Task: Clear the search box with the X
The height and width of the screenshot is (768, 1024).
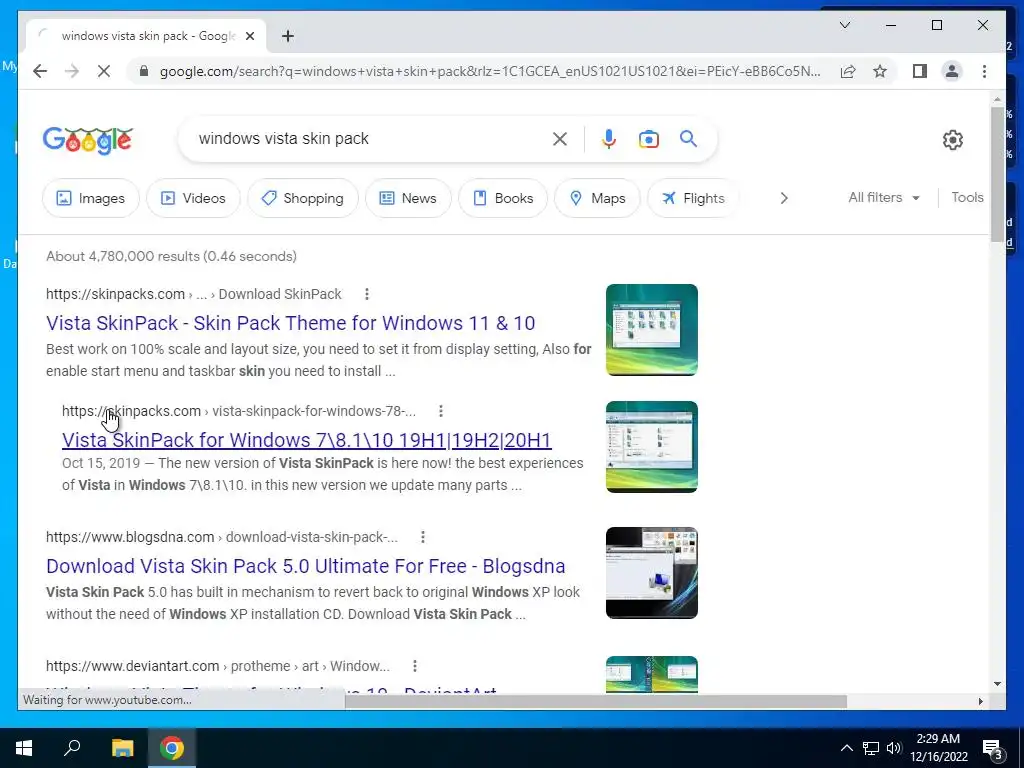Action: pos(560,138)
